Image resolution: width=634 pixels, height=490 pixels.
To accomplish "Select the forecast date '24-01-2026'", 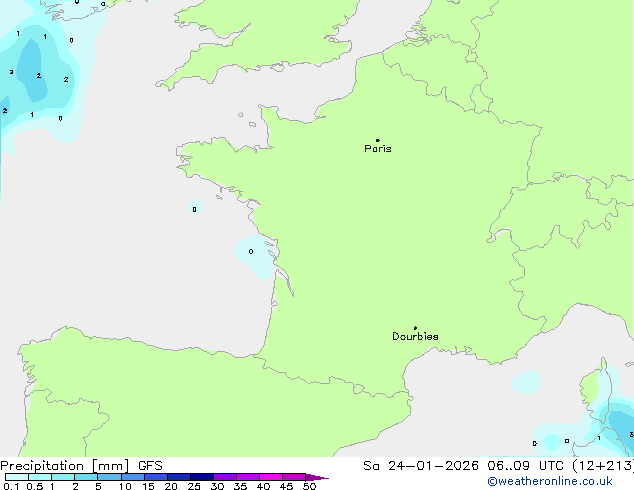I will [x=433, y=466].
